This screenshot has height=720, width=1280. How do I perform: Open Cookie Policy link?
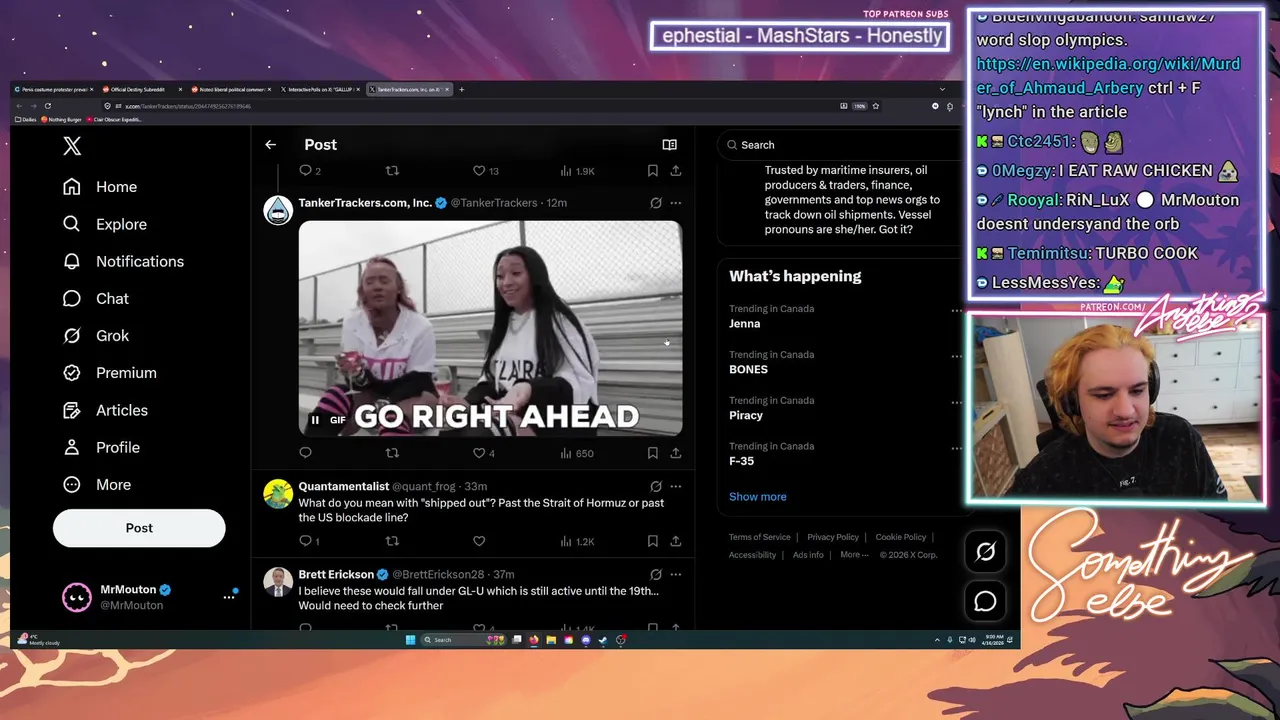[901, 537]
